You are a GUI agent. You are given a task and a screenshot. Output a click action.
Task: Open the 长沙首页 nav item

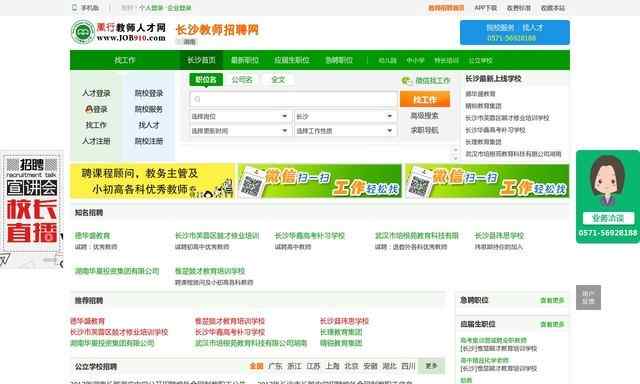[201, 60]
